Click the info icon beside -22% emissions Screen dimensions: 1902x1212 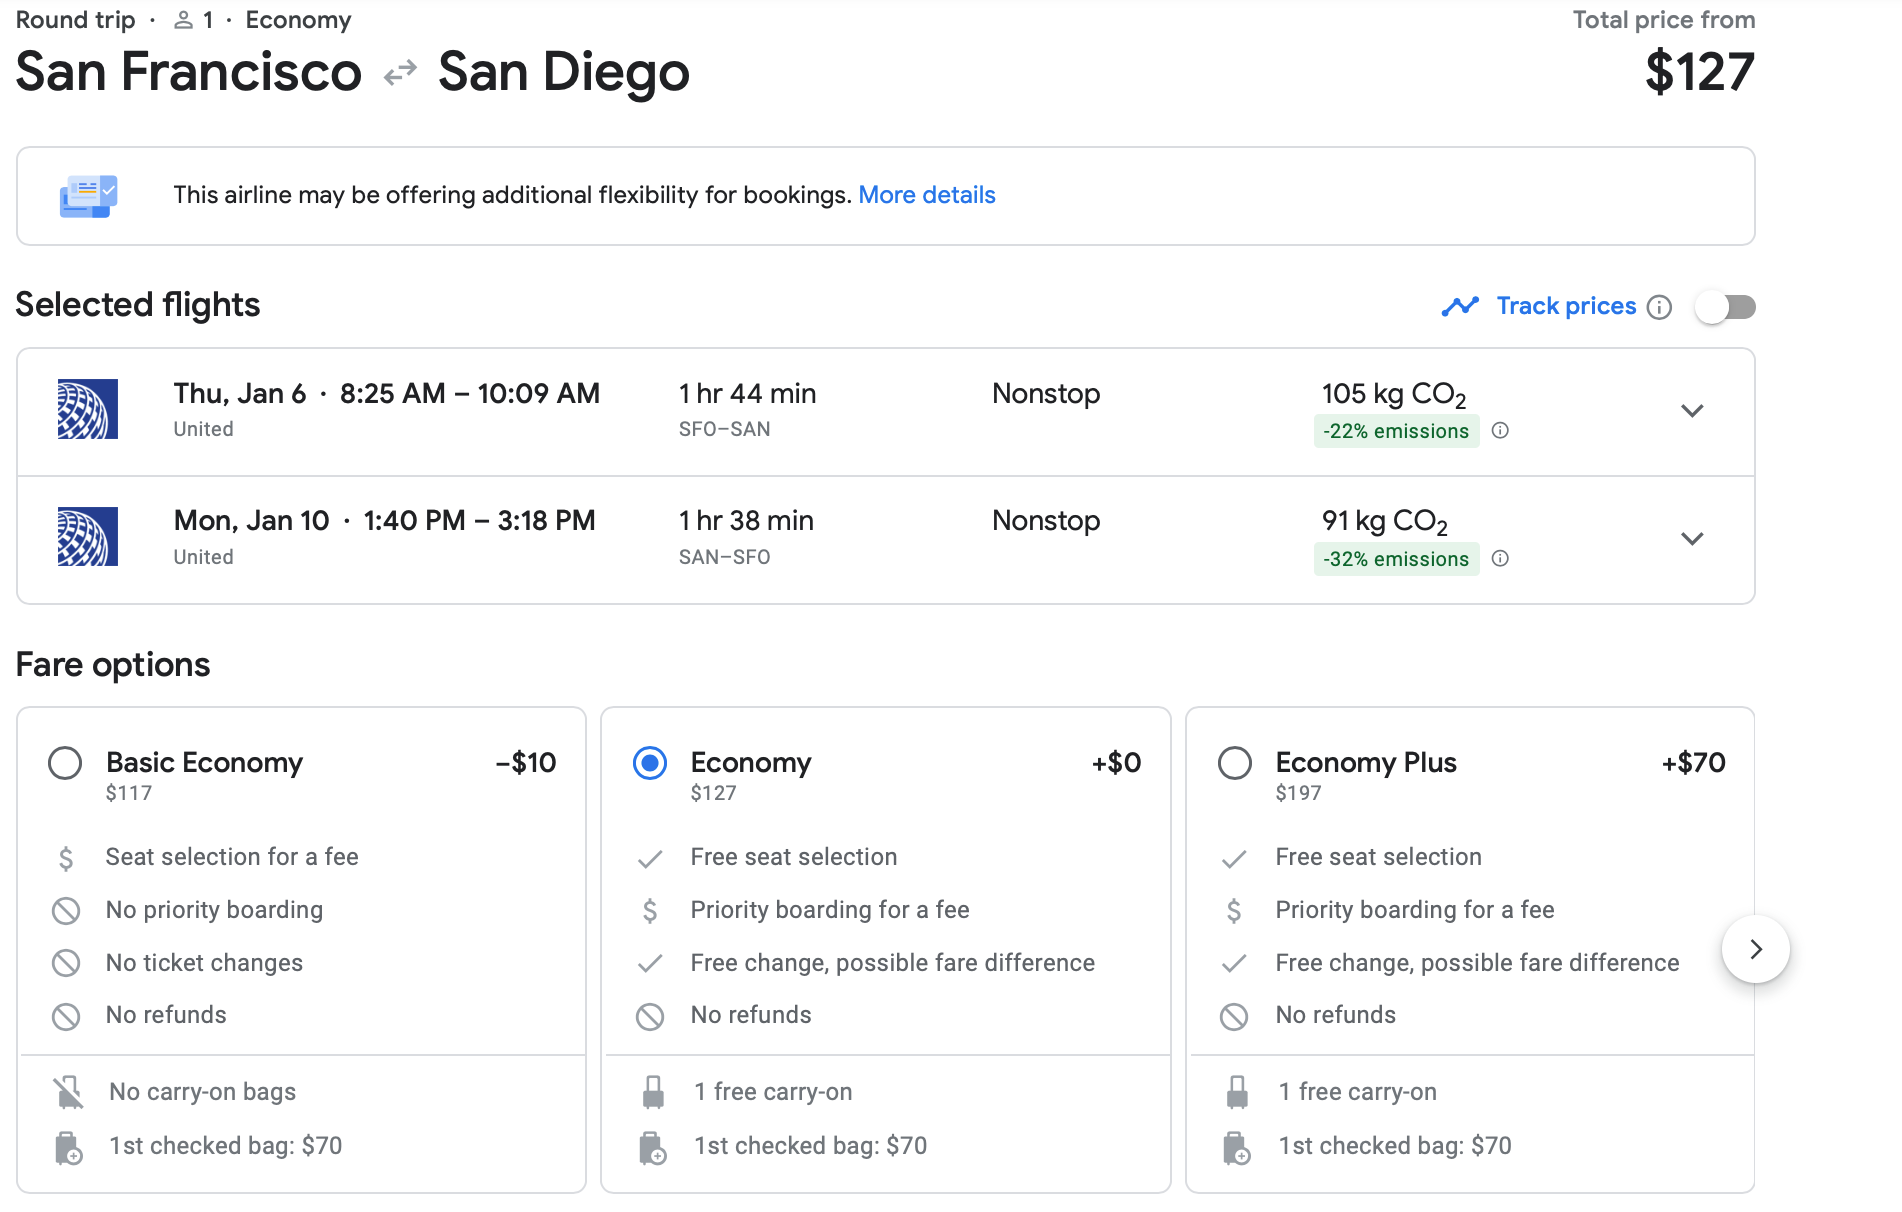pyautogui.click(x=1500, y=431)
